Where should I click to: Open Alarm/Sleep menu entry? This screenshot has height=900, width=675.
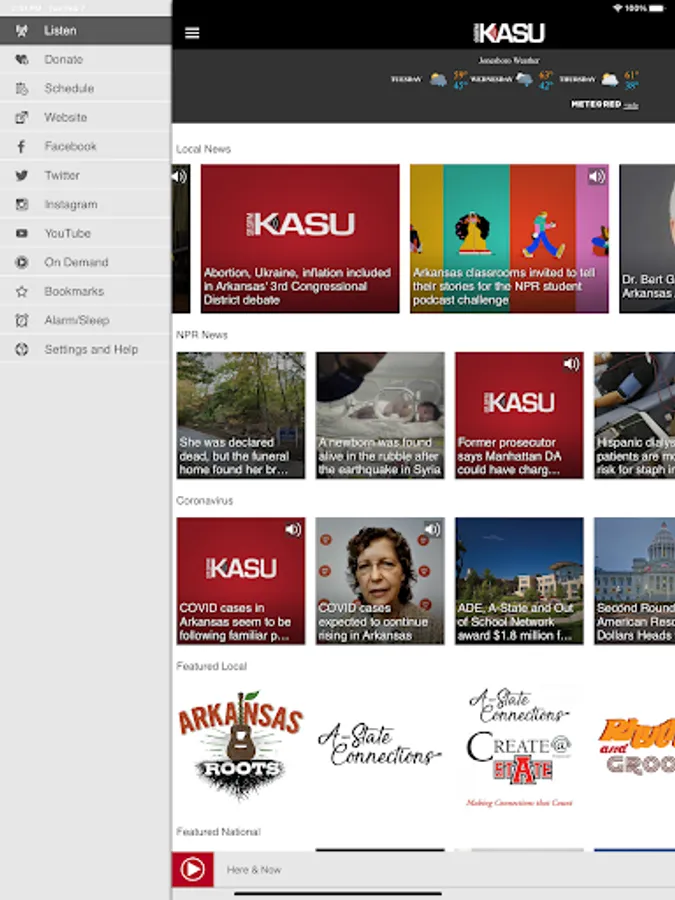click(86, 320)
